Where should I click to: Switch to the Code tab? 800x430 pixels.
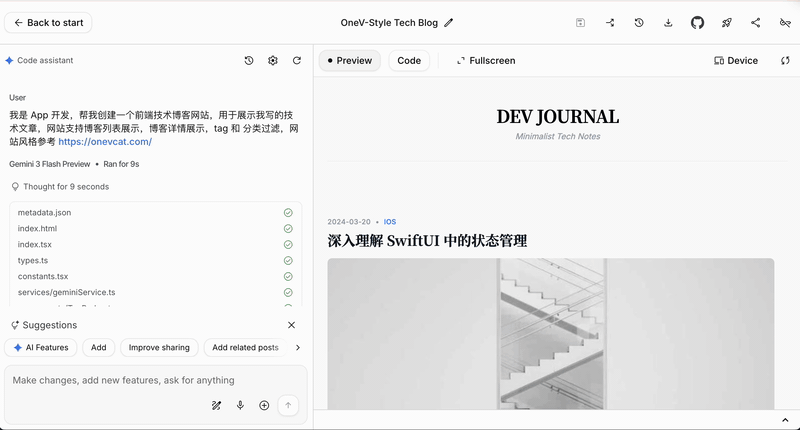(409, 60)
